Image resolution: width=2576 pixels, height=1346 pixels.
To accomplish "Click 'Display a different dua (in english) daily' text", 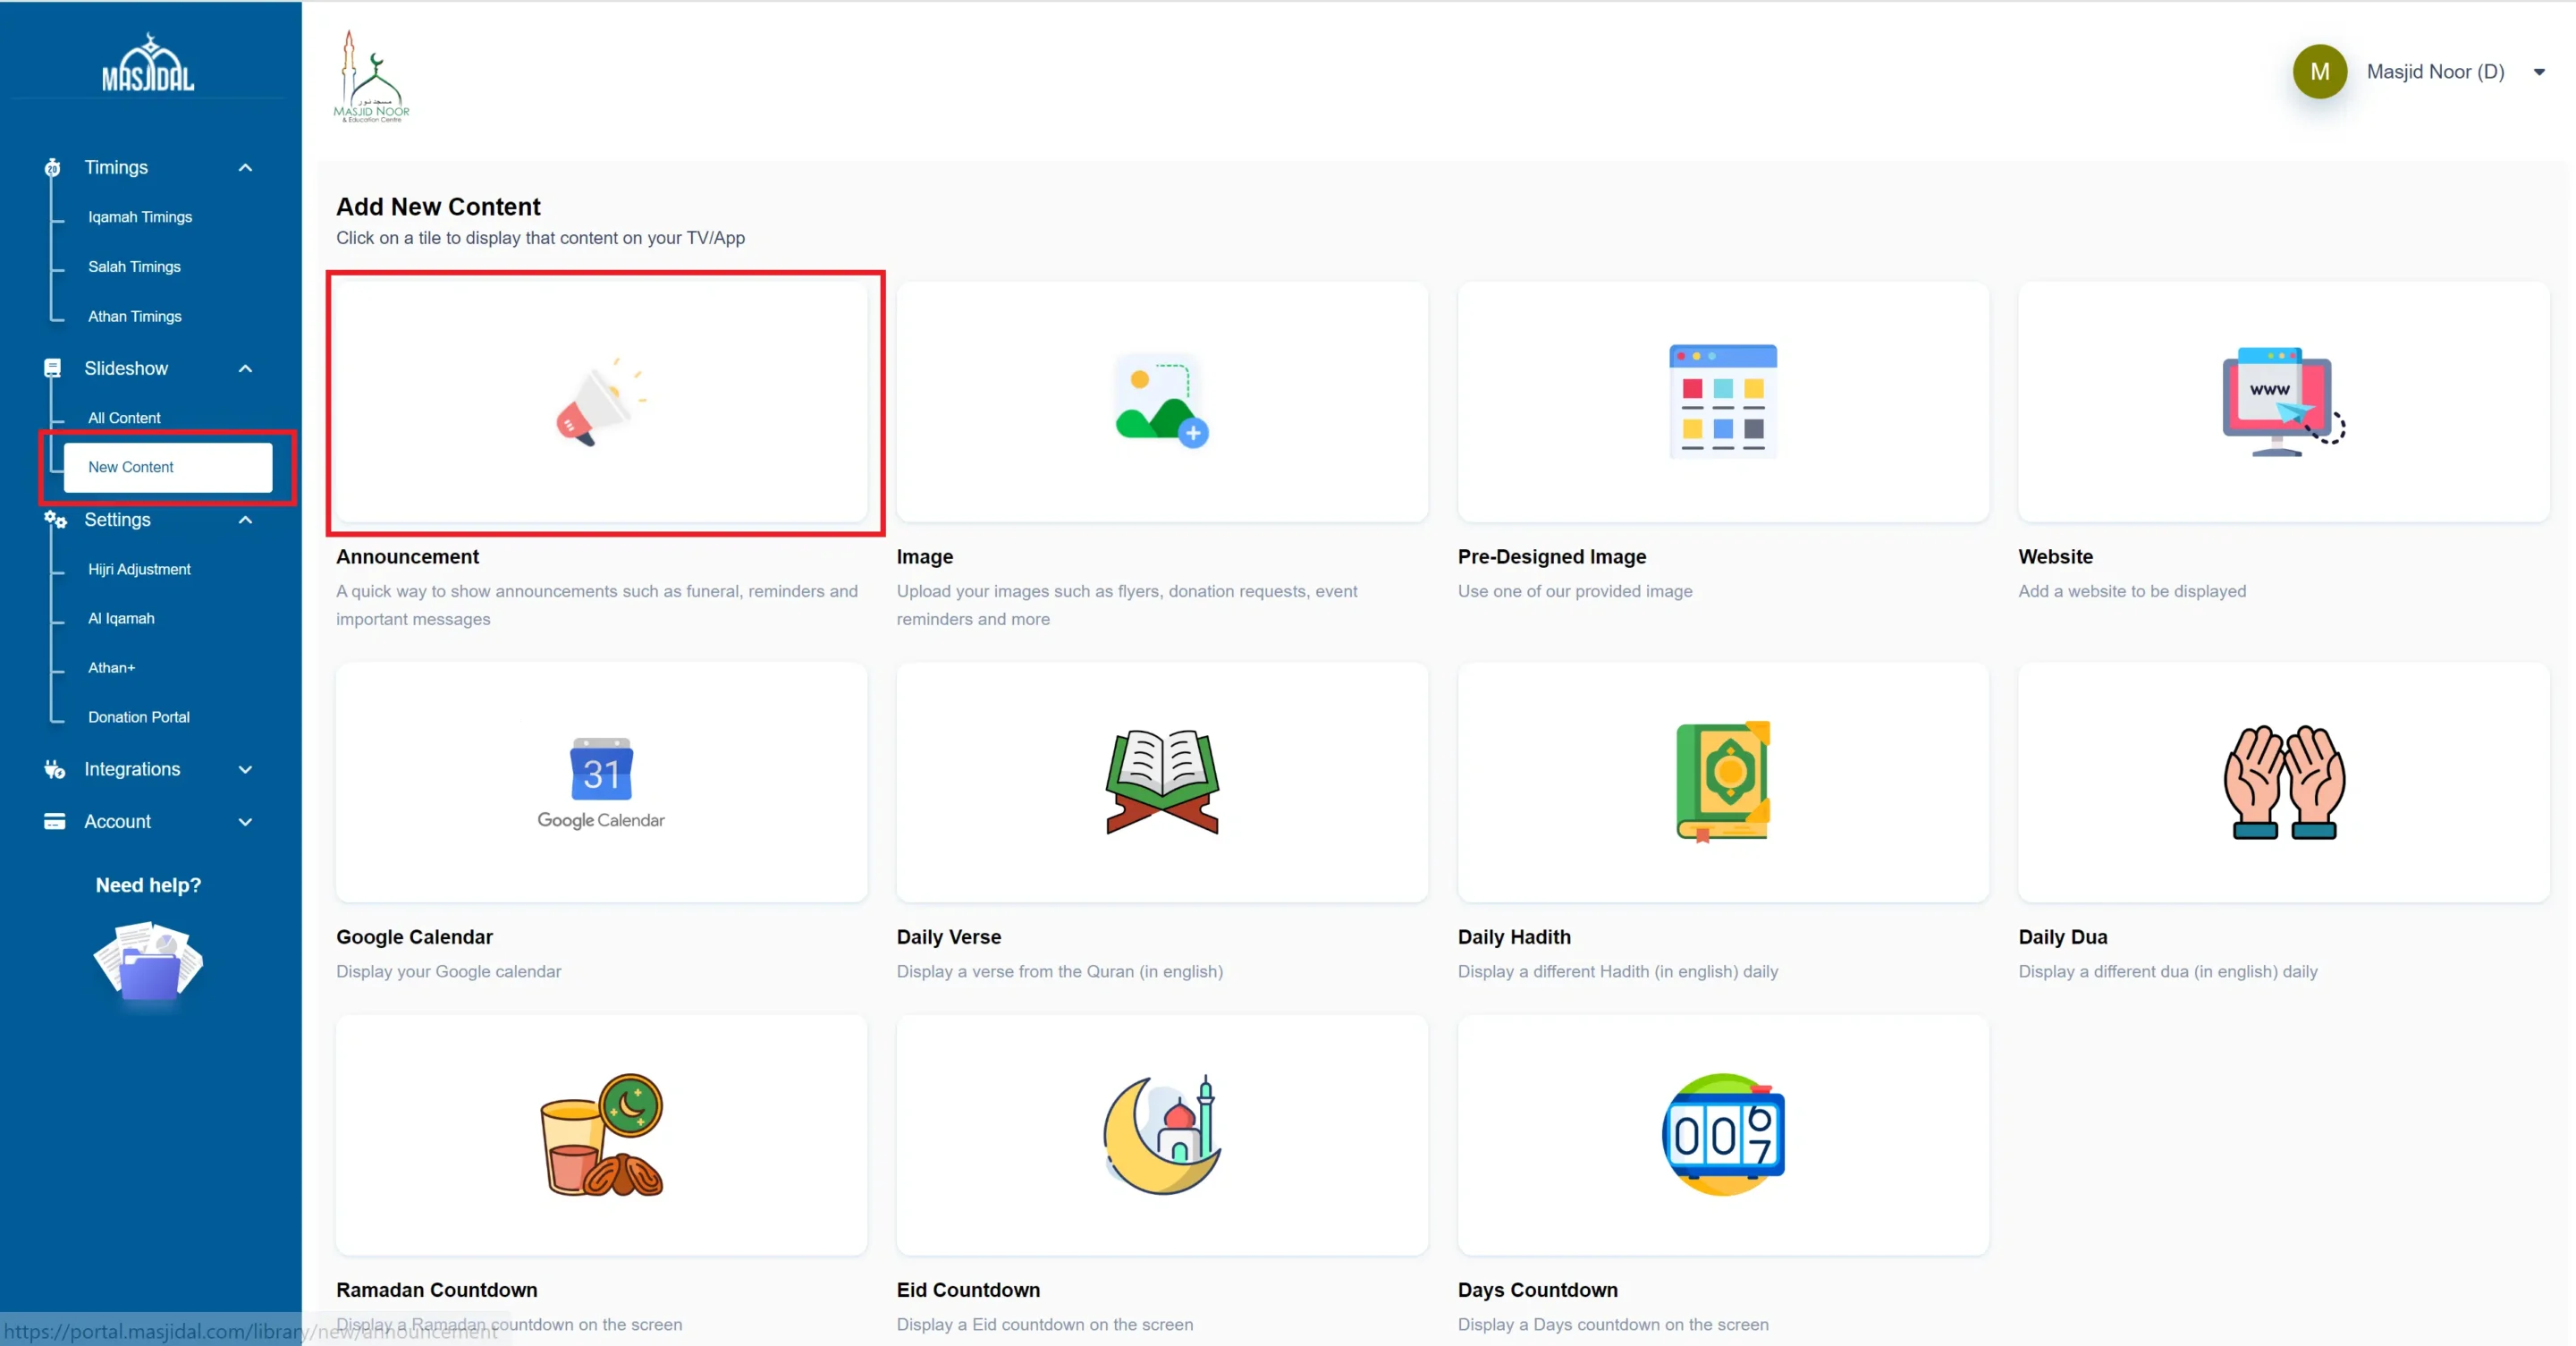I will pyautogui.click(x=2168, y=971).
